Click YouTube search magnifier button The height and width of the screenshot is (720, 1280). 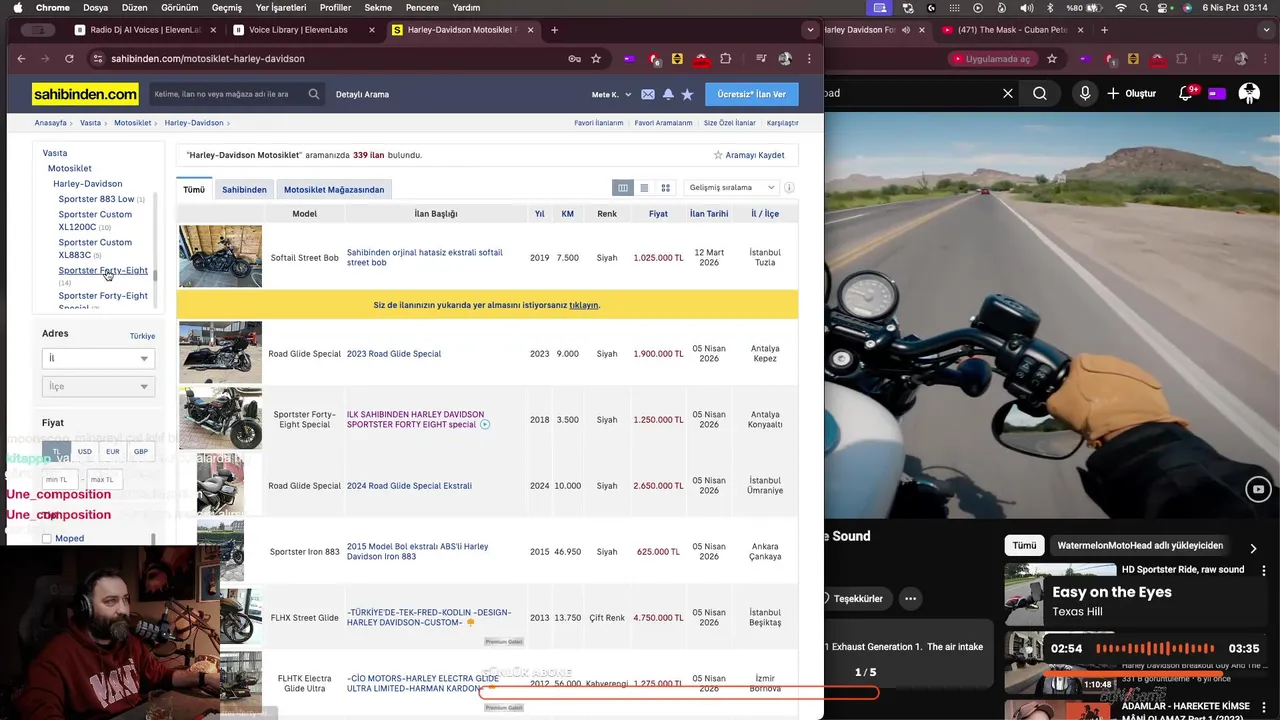click(1040, 93)
